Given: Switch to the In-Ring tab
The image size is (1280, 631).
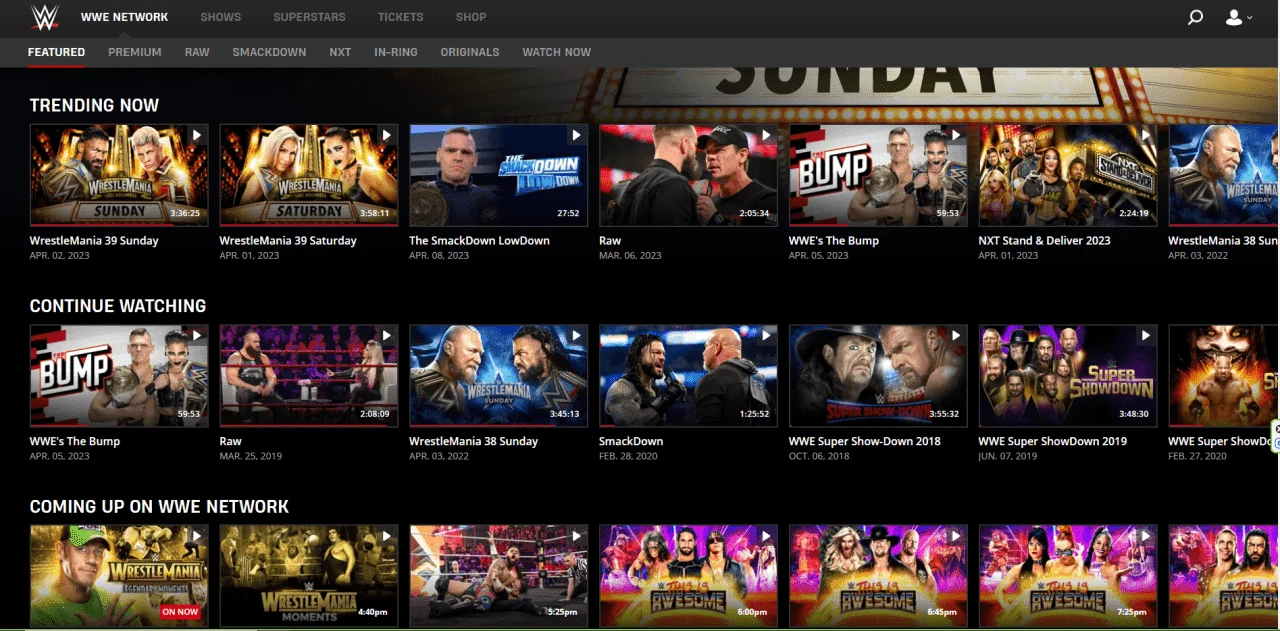Looking at the screenshot, I should [x=396, y=52].
